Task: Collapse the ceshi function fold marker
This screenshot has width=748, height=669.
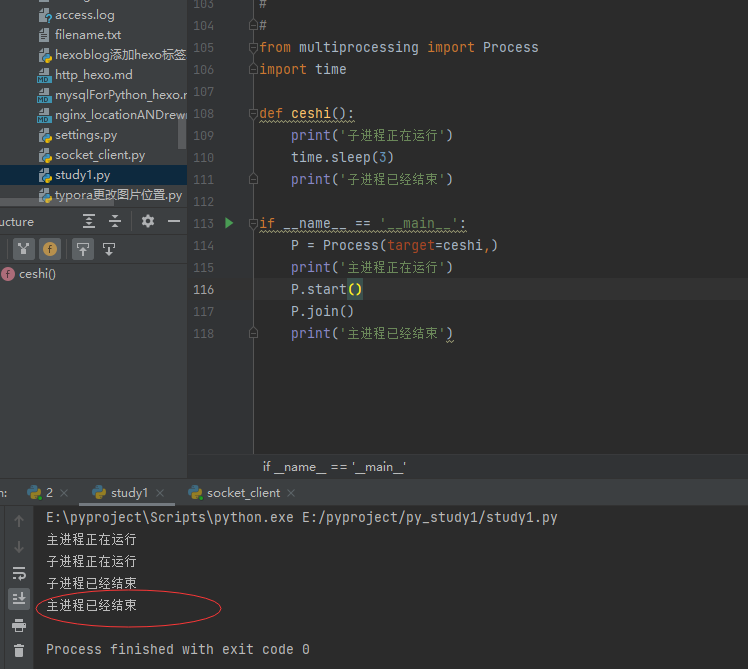Action: [x=253, y=113]
